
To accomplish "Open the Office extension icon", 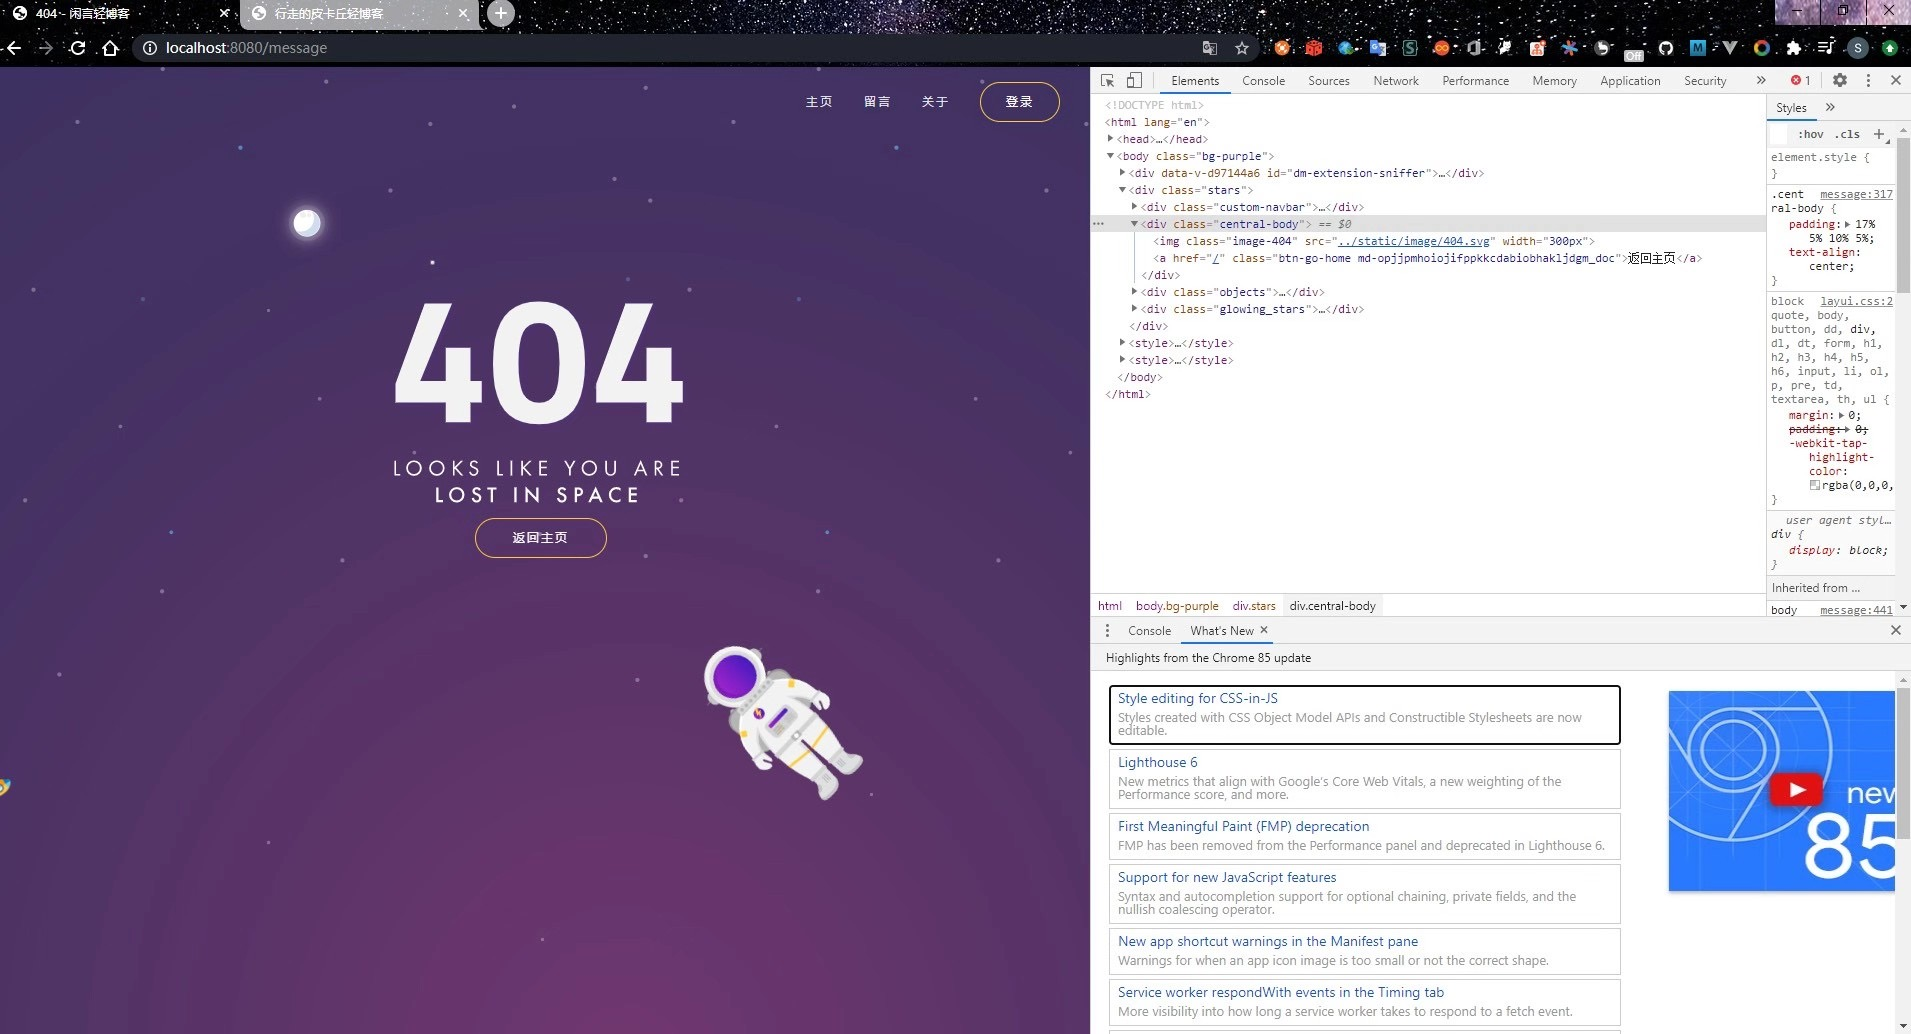I will 1474,48.
